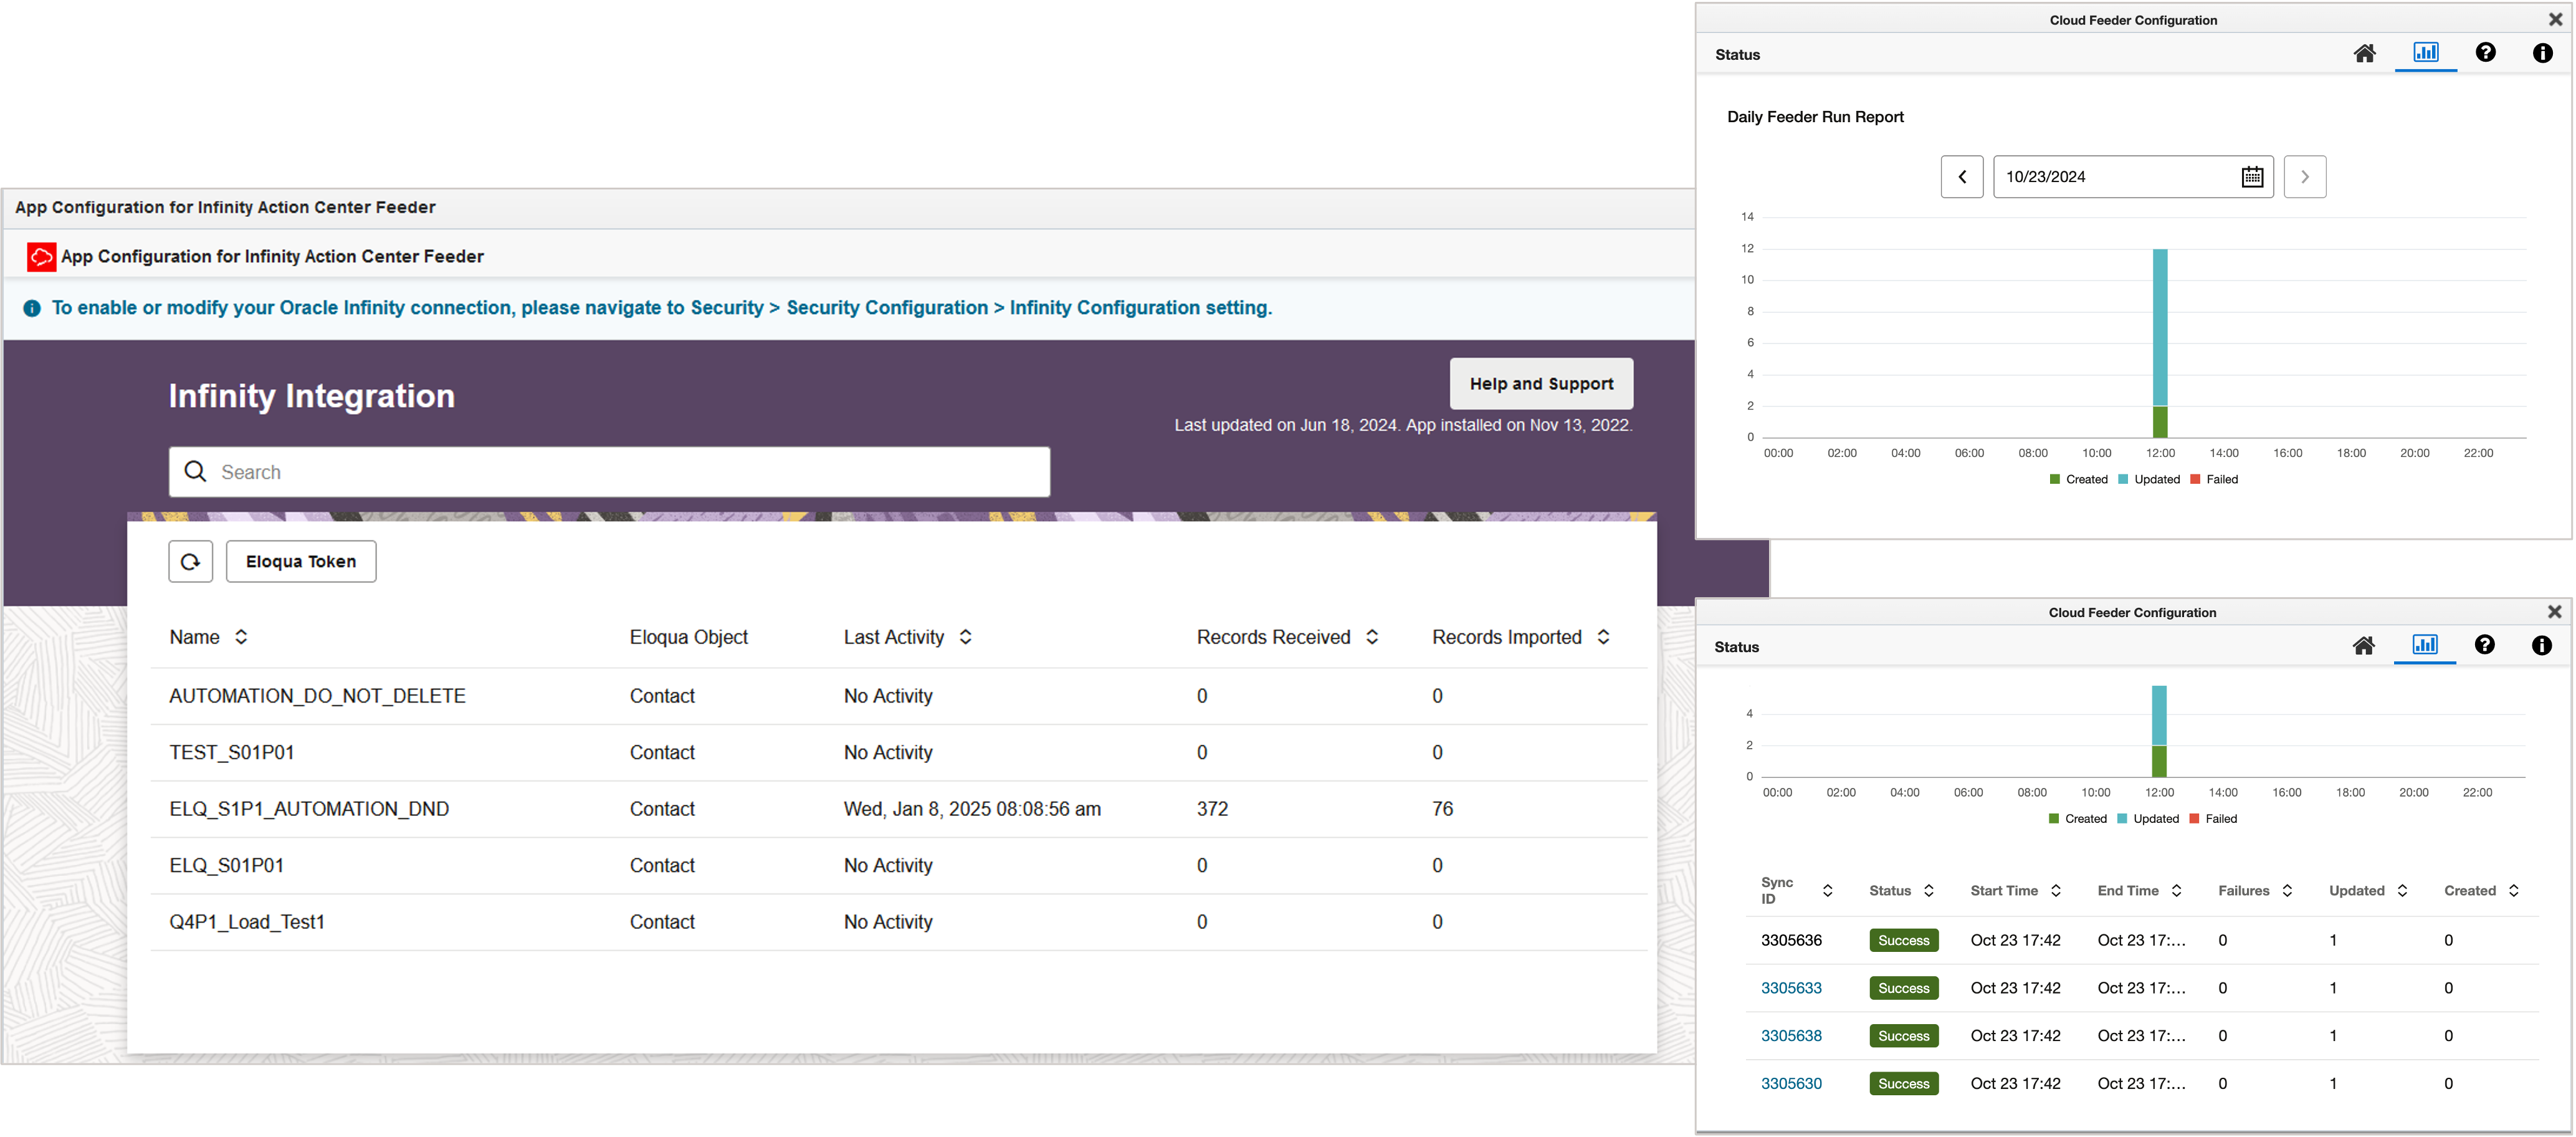Open sync ID 3305633 link
The image size is (2576, 1137).
point(1791,988)
